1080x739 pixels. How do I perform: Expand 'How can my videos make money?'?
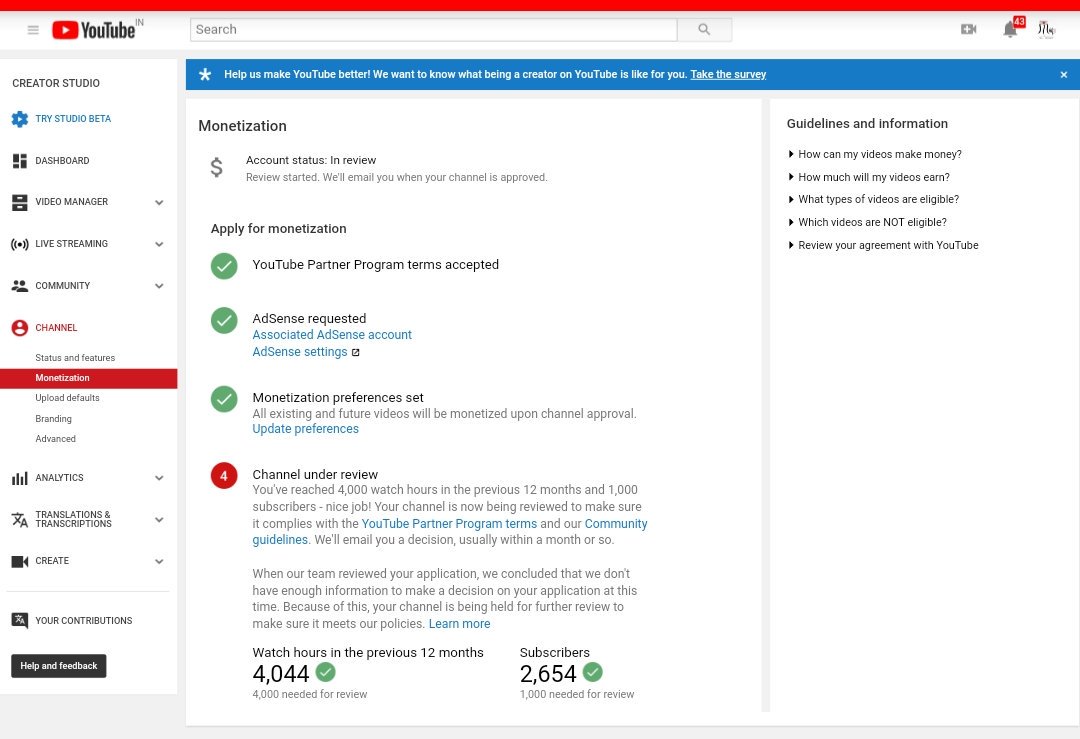875,154
